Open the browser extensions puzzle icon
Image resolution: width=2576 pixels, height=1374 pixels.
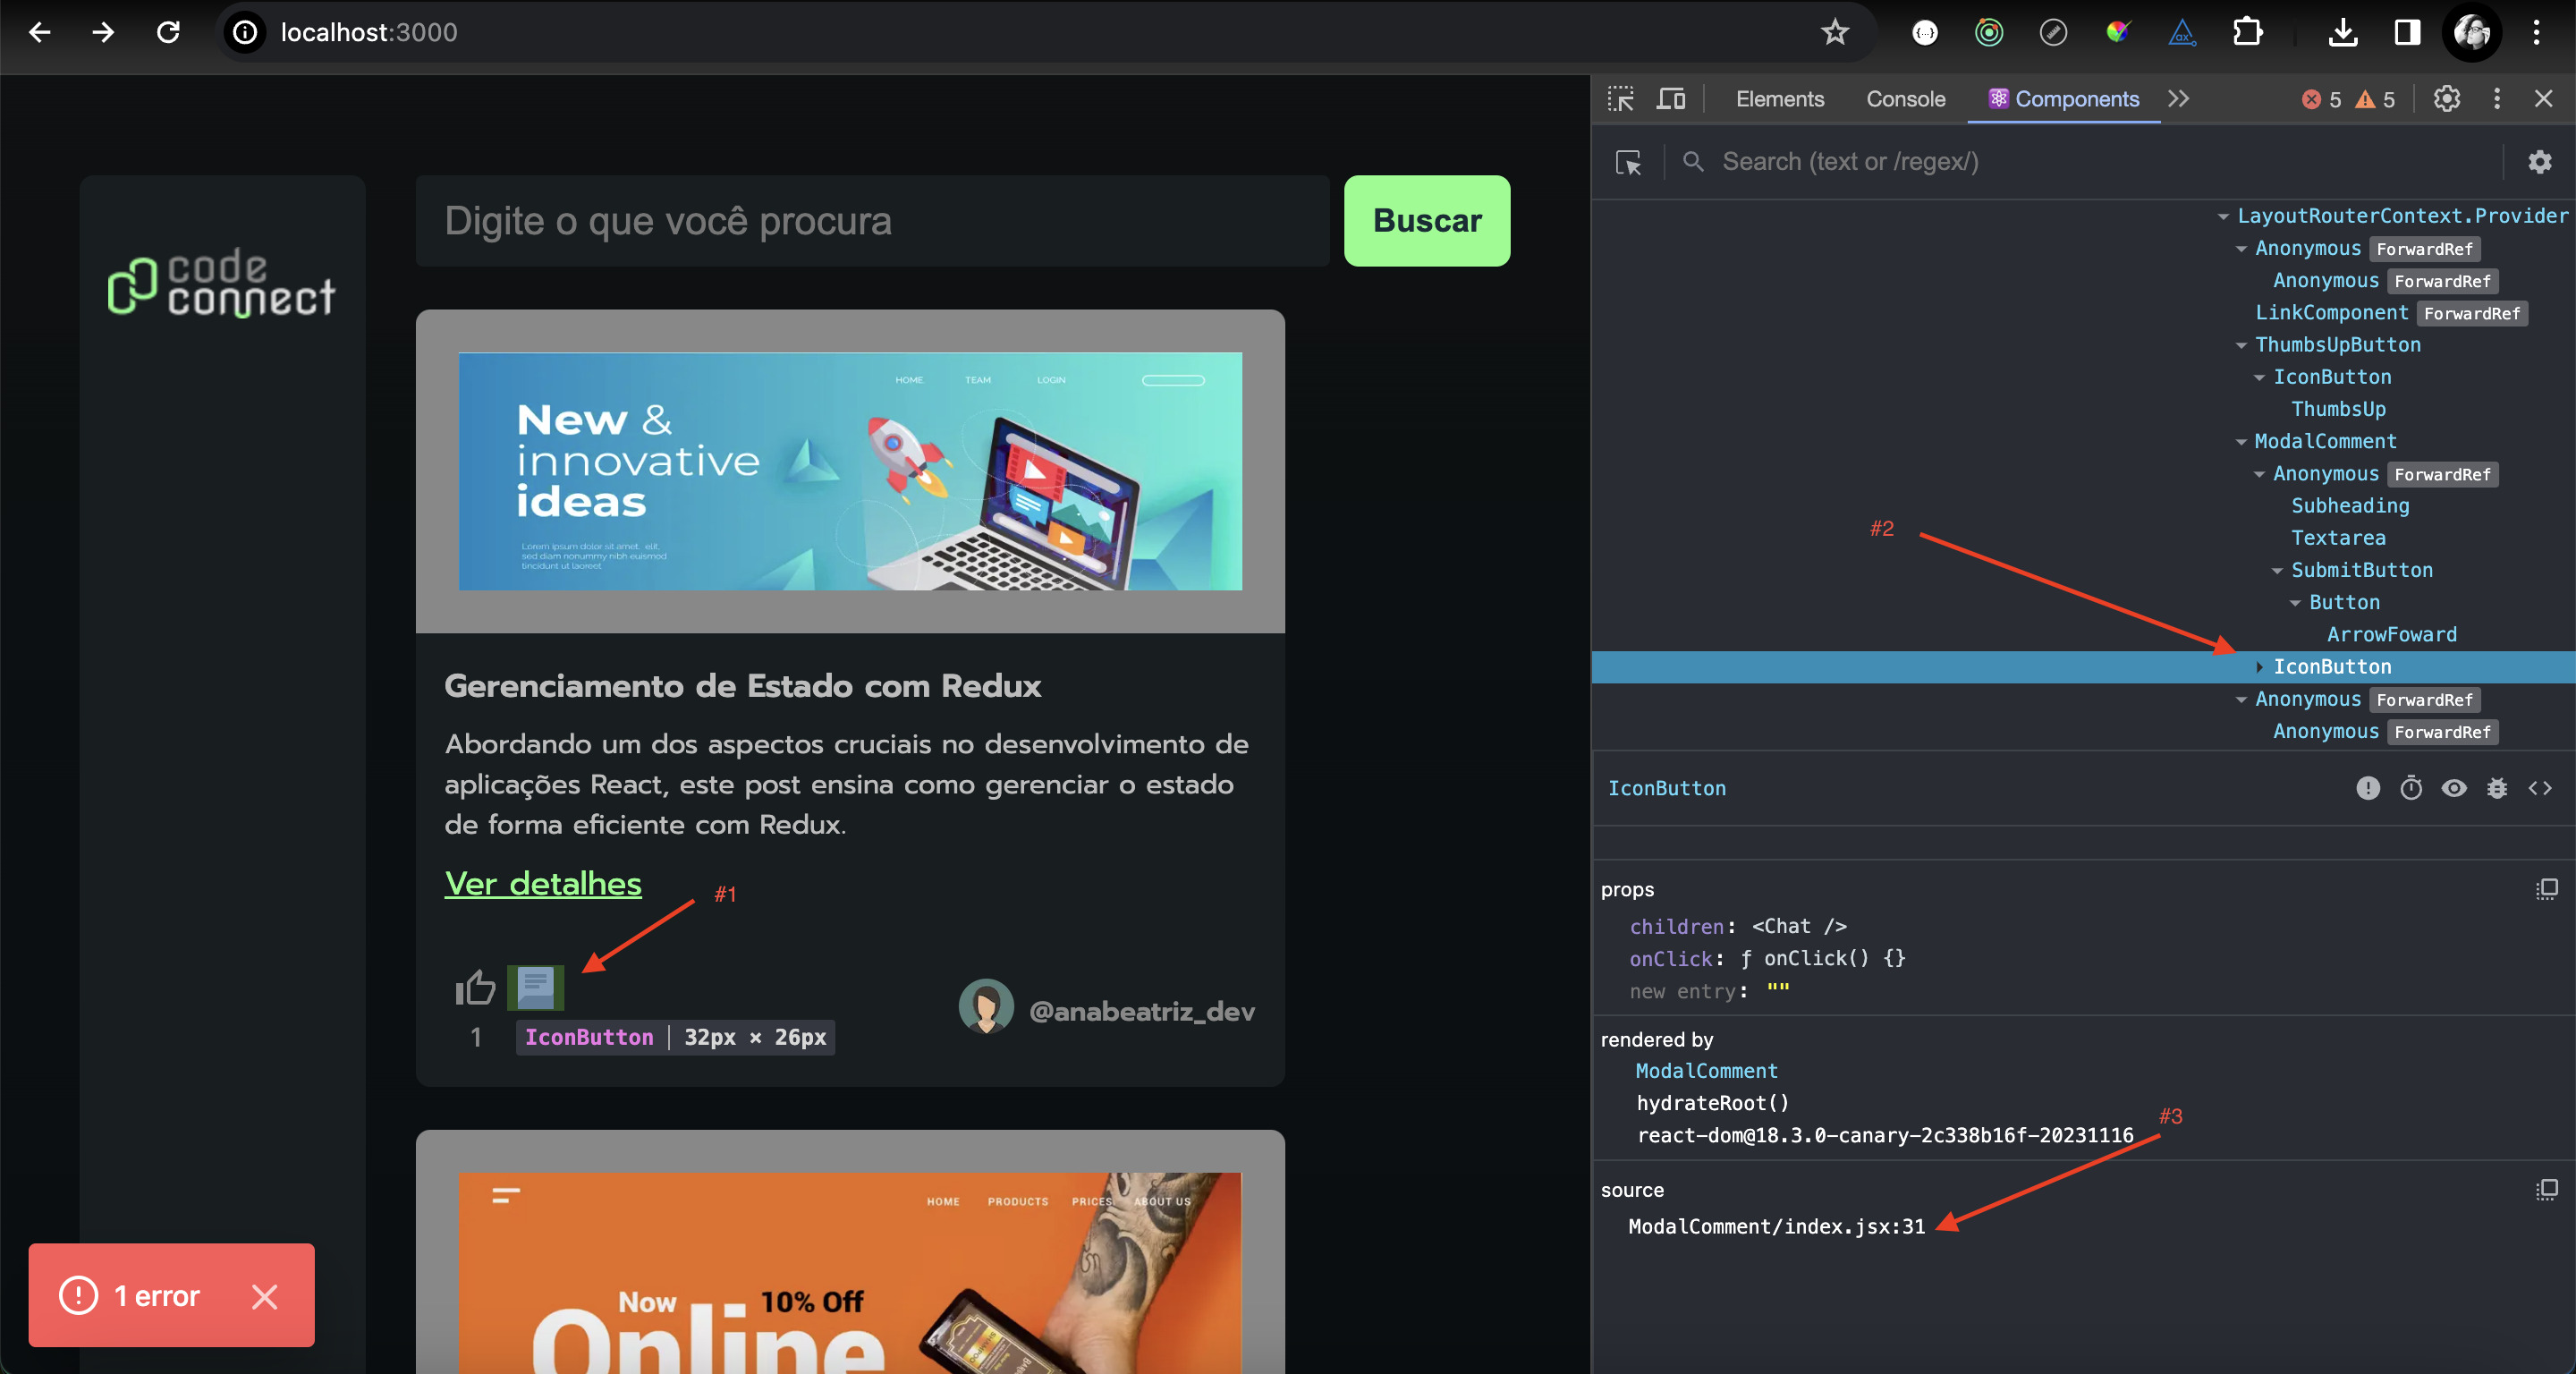coord(2246,32)
